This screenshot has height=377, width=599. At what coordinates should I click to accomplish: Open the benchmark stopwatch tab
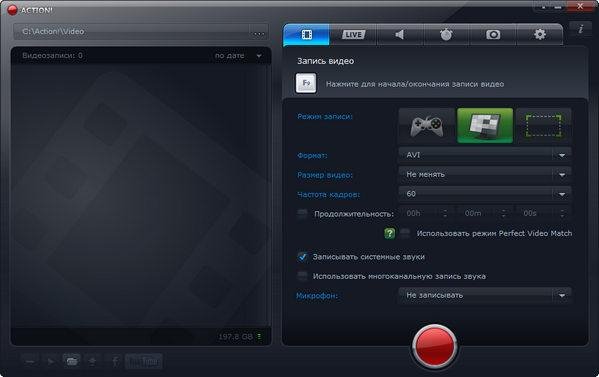tap(446, 35)
